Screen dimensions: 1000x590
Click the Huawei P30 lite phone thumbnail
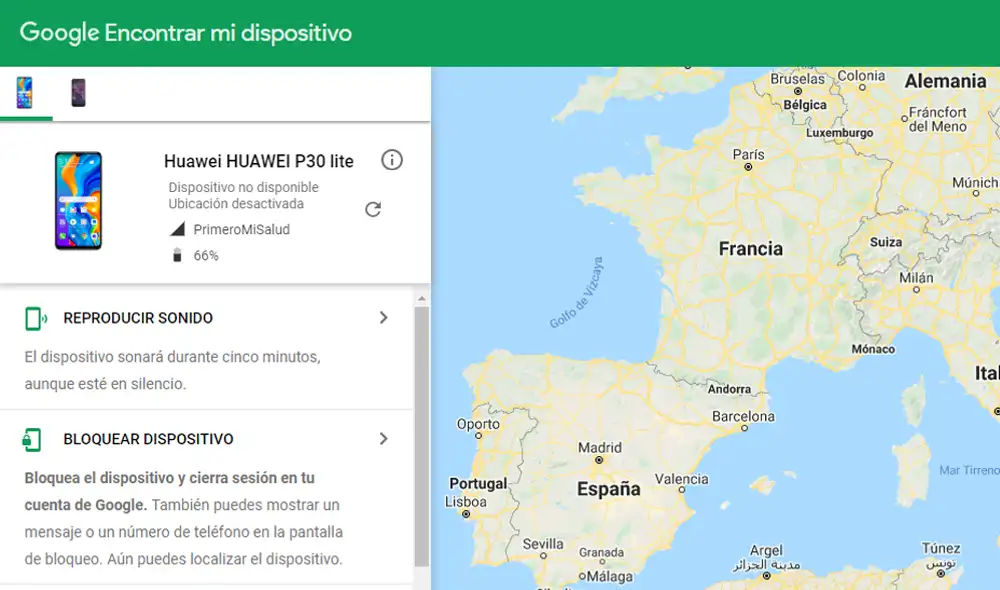pos(79,201)
